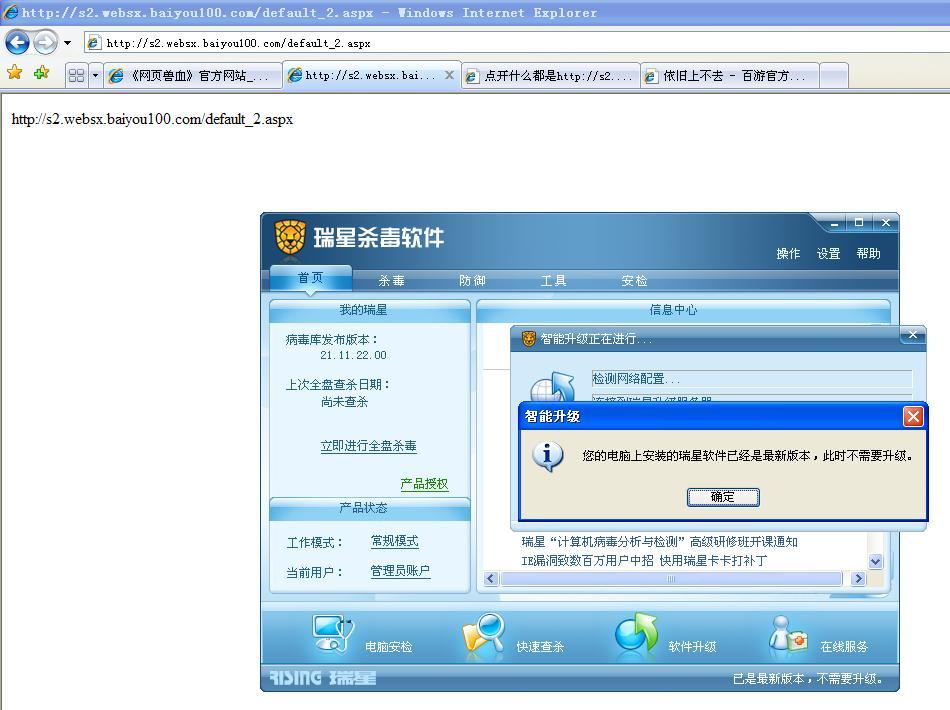
Task: Click the page URL text in IE content
Action: click(x=152, y=119)
